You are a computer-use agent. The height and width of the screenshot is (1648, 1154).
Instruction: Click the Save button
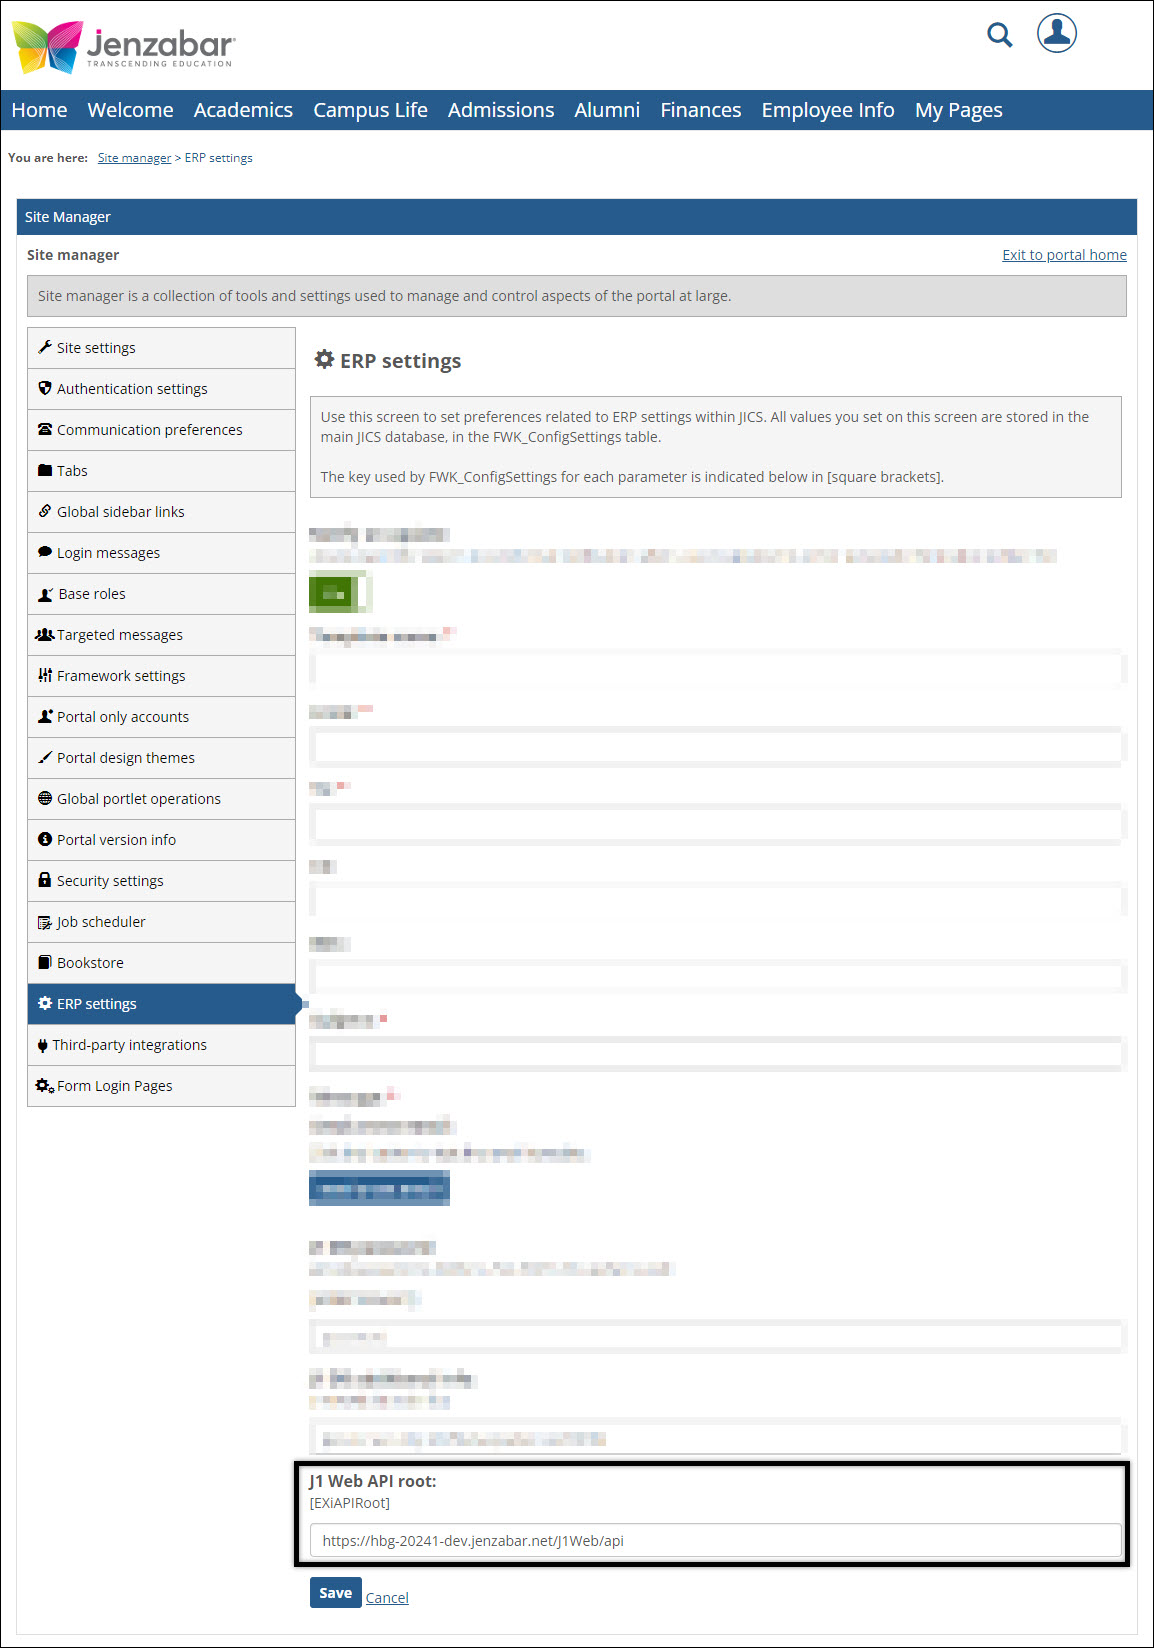335,1593
